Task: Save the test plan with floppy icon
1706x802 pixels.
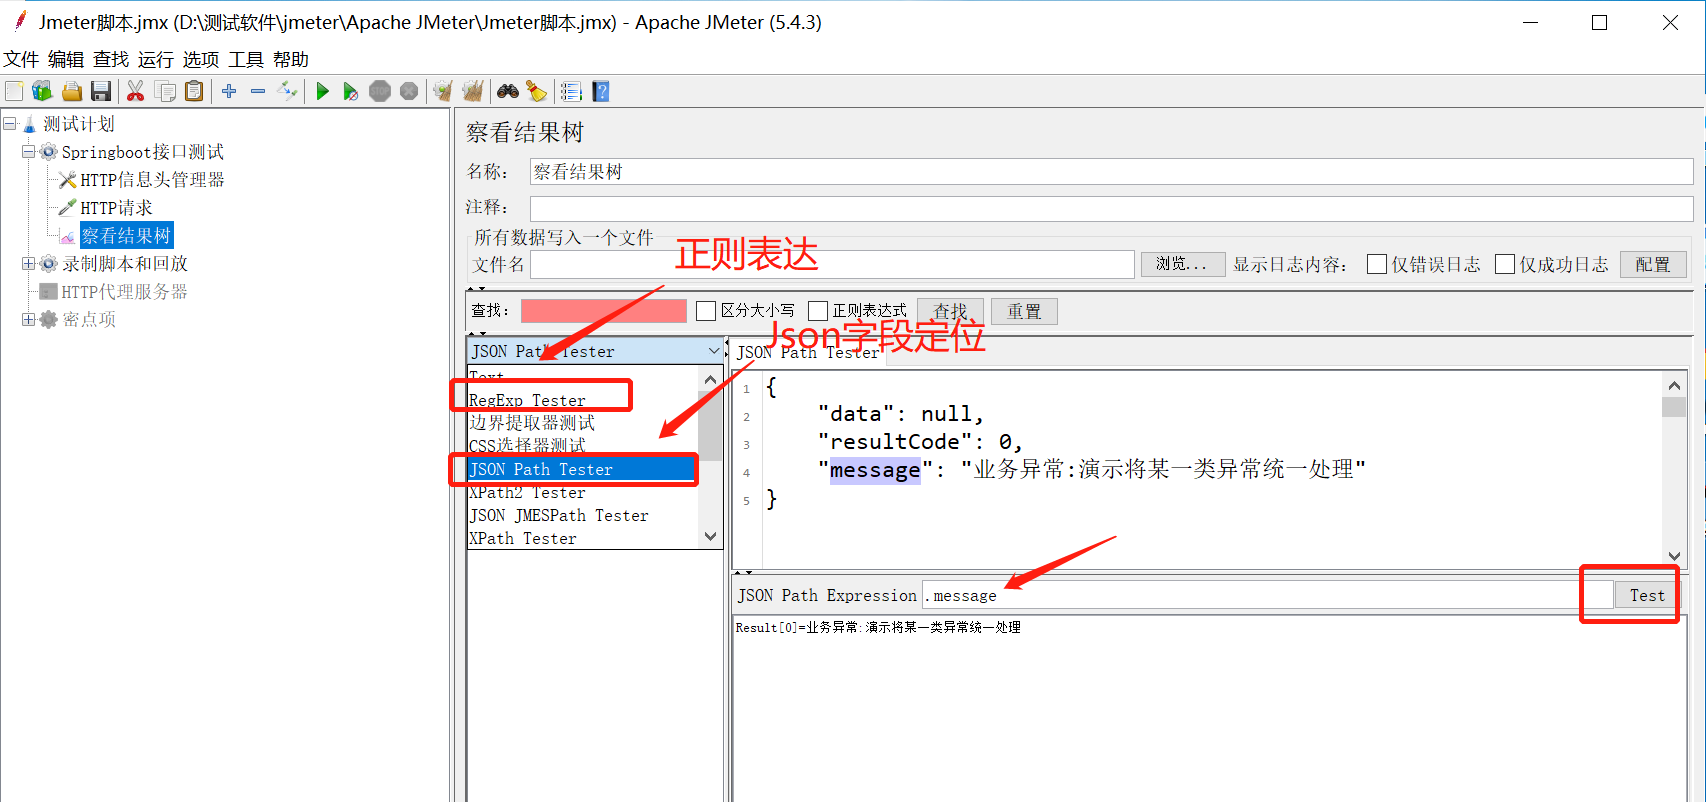Action: tap(101, 92)
